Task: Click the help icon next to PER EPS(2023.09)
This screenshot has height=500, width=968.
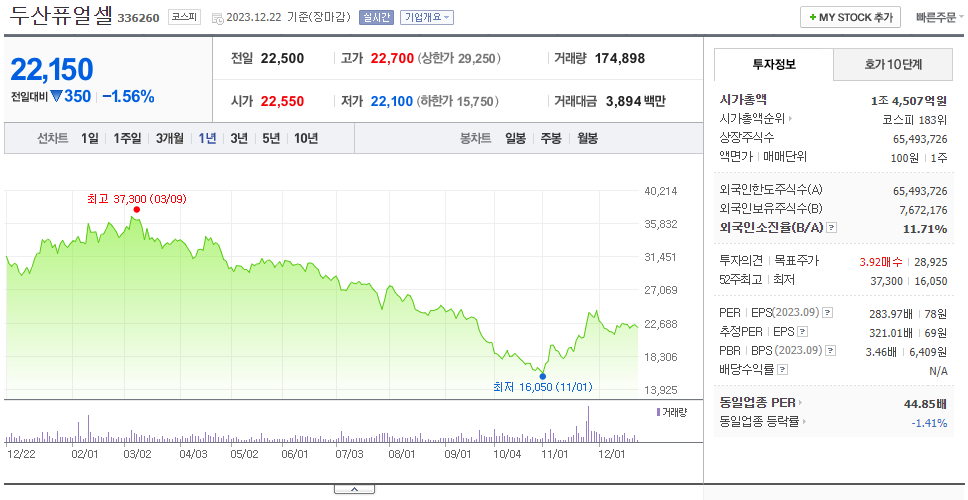Action: (x=828, y=313)
